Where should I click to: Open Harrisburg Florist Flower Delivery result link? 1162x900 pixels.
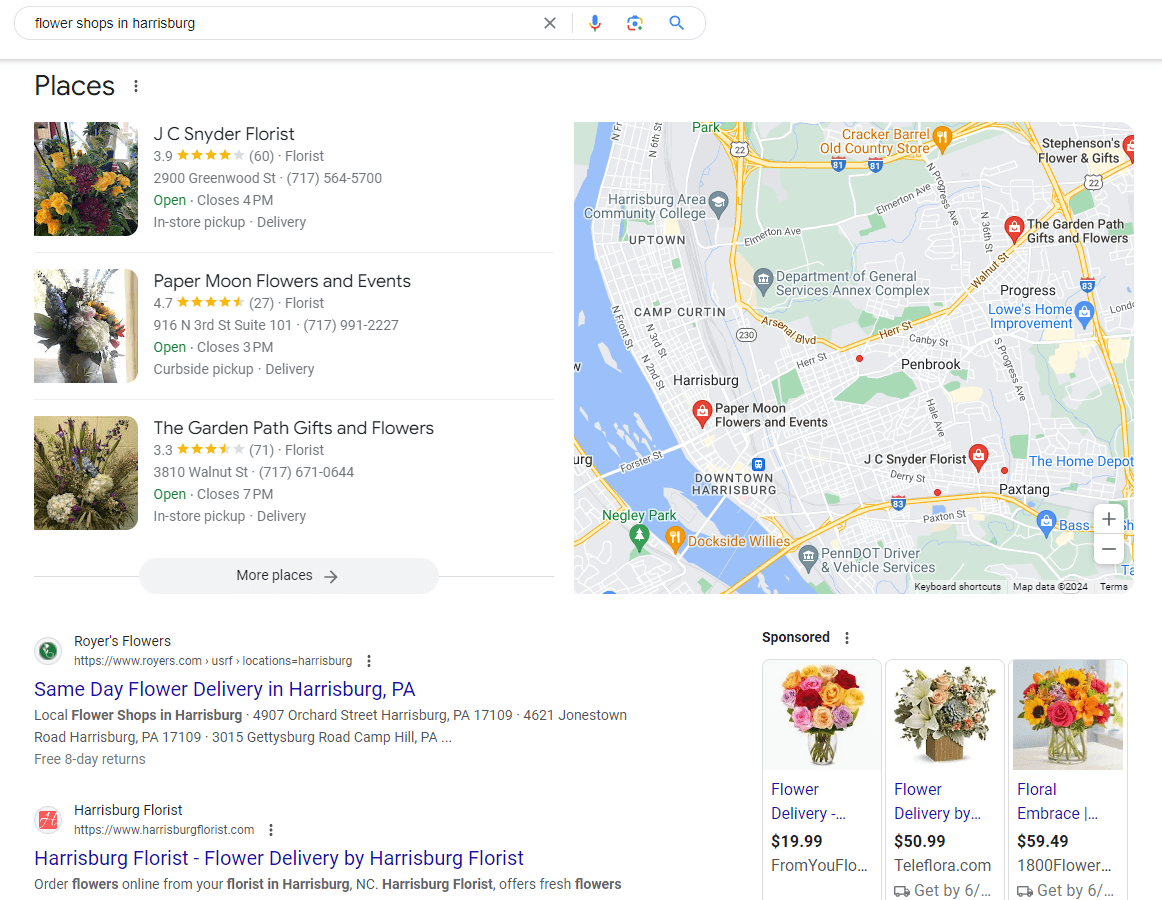279,858
